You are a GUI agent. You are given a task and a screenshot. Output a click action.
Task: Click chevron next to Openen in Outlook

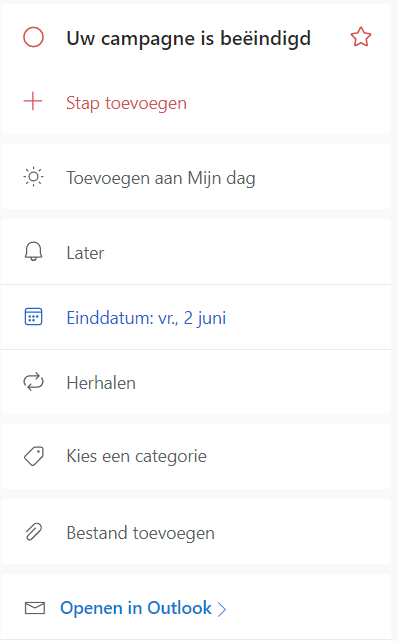pos(222,609)
